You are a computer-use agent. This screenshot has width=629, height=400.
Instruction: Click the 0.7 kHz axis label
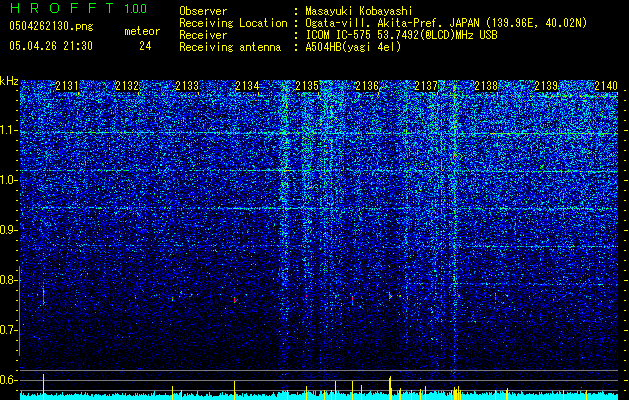tap(9, 330)
